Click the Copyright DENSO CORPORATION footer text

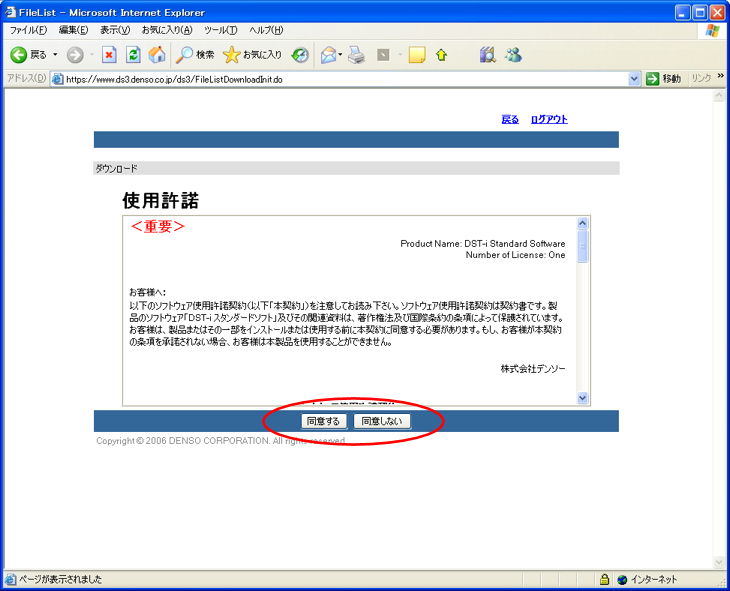coord(221,441)
